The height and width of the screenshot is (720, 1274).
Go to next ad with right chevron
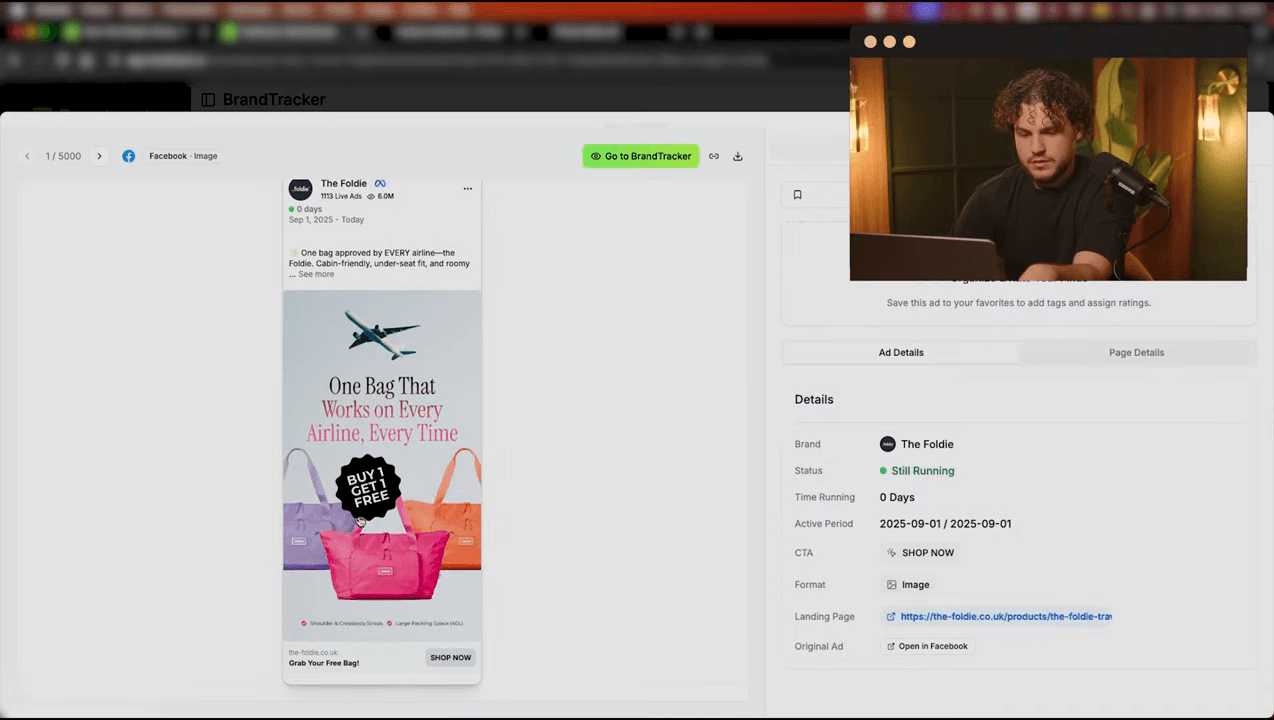click(x=99, y=156)
